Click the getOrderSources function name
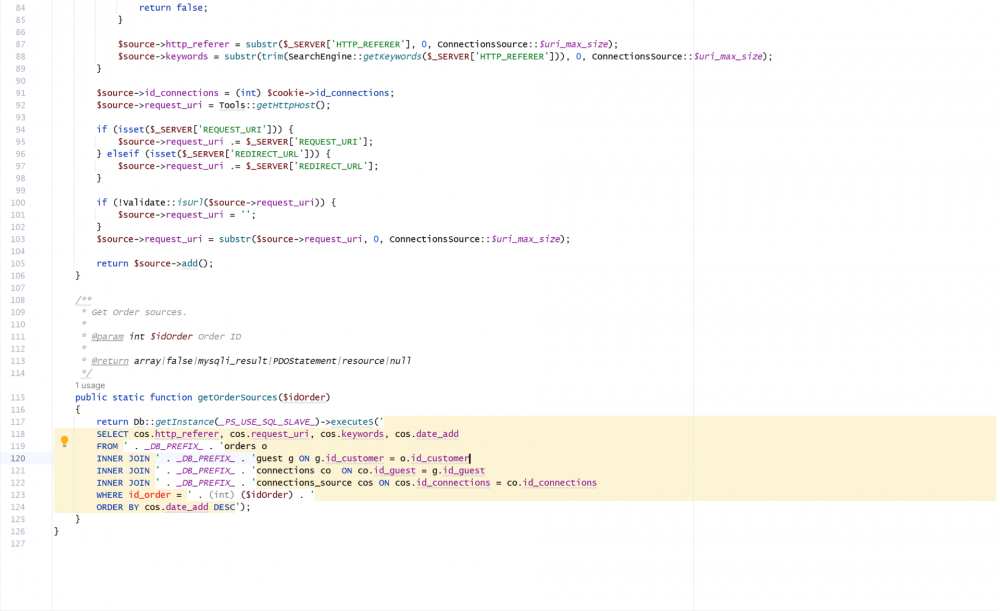The image size is (1000, 611). [x=237, y=397]
